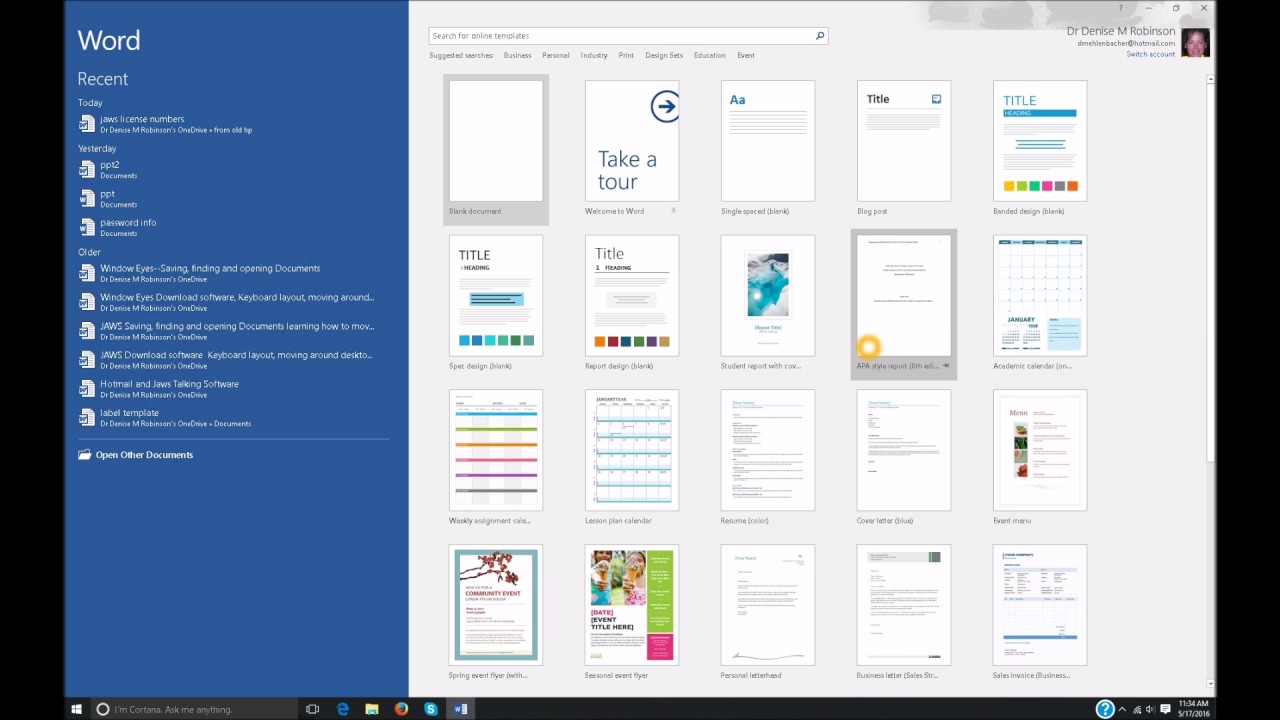Open Firefox from the taskbar
1280x720 pixels.
(401, 709)
